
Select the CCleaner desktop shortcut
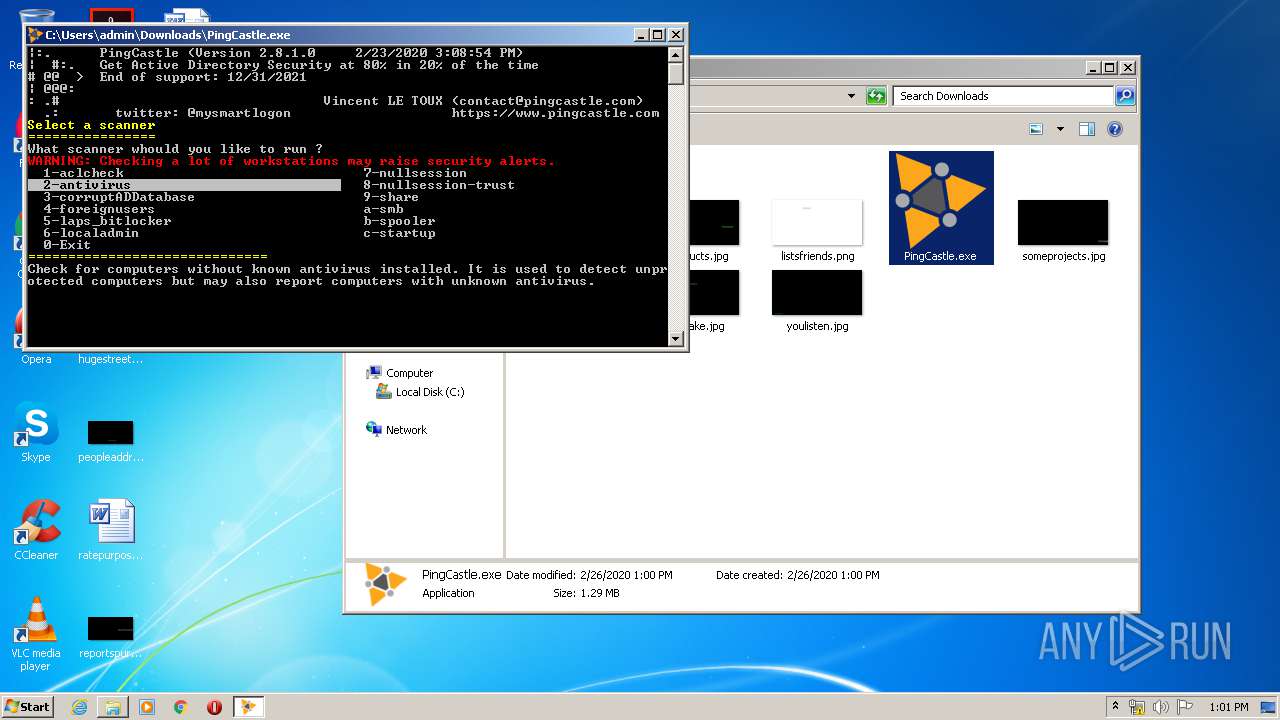click(36, 530)
